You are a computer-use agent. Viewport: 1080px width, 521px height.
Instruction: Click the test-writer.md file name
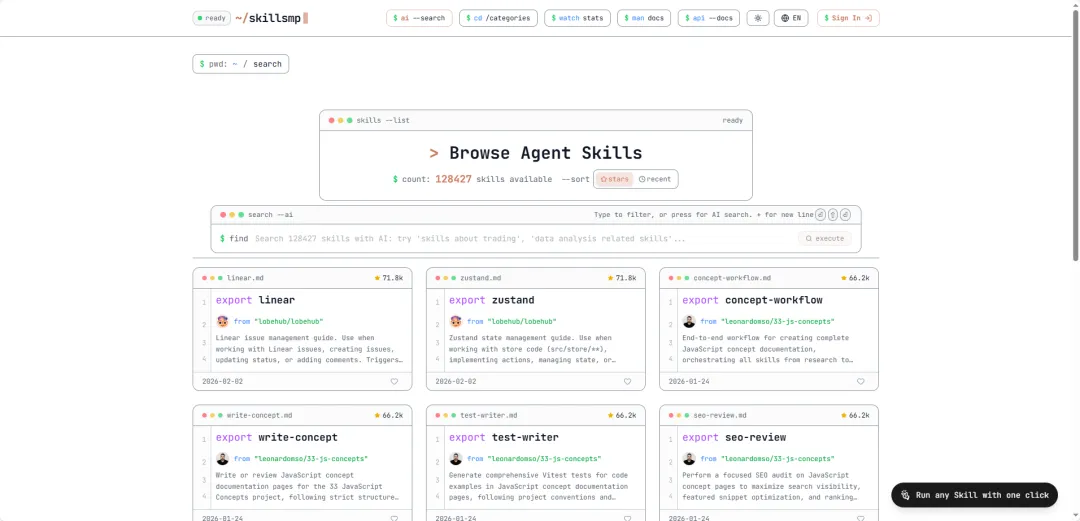[488, 416]
